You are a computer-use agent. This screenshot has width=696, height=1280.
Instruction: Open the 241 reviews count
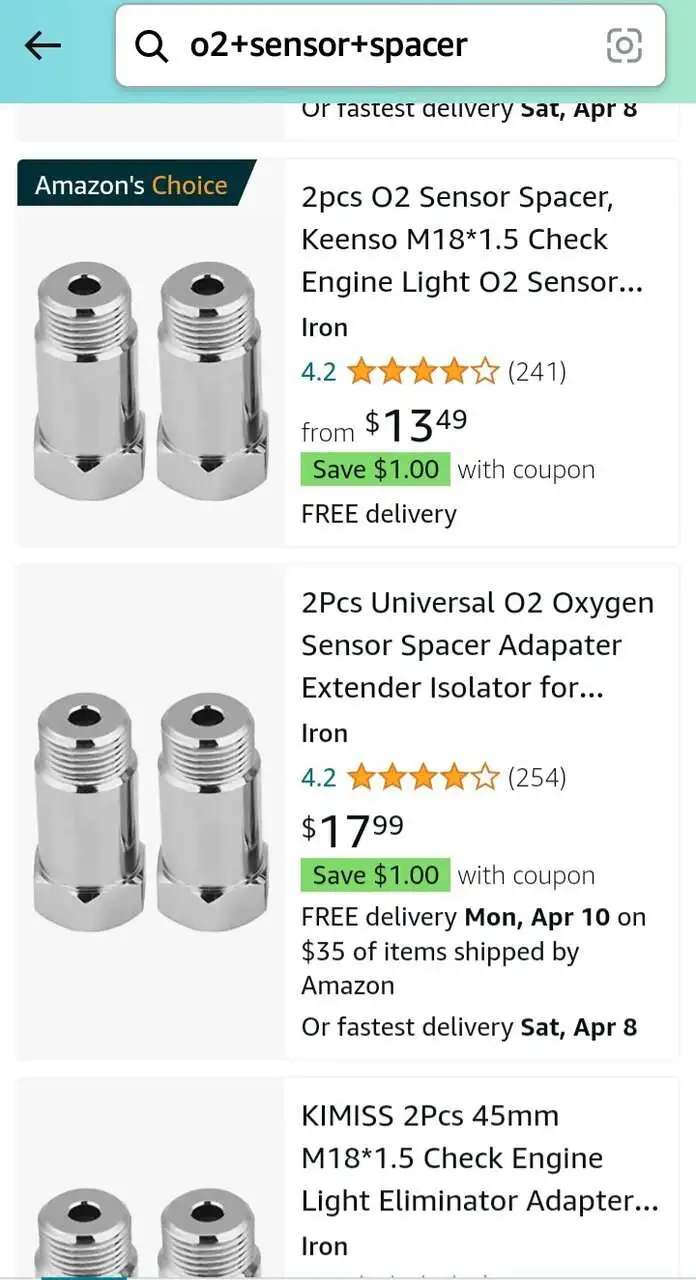pyautogui.click(x=537, y=372)
